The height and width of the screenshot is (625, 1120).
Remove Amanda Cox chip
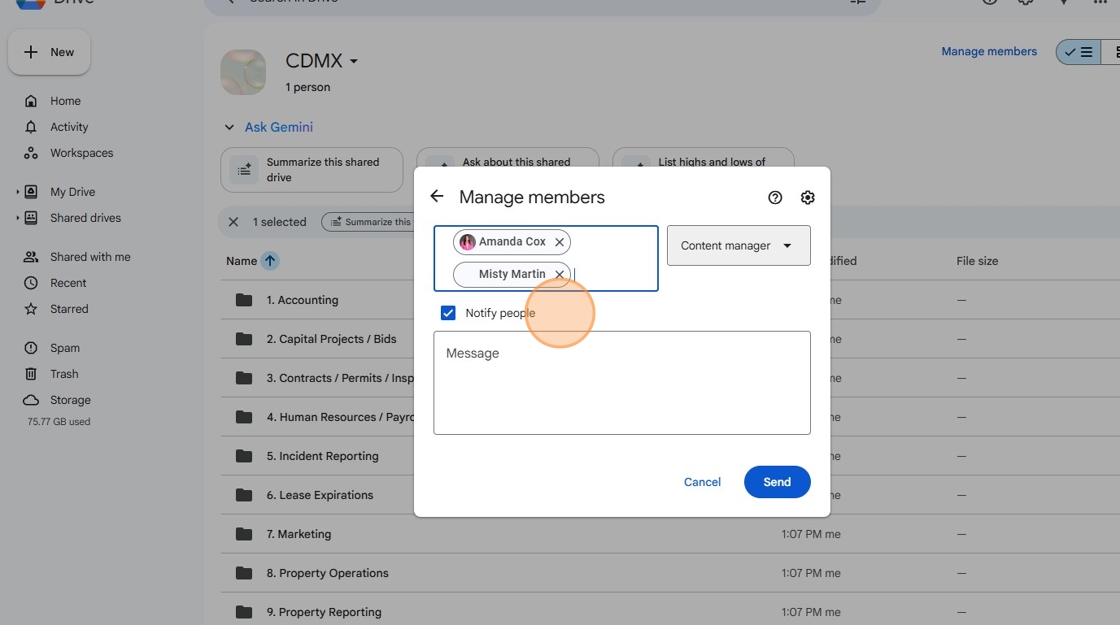coord(559,242)
